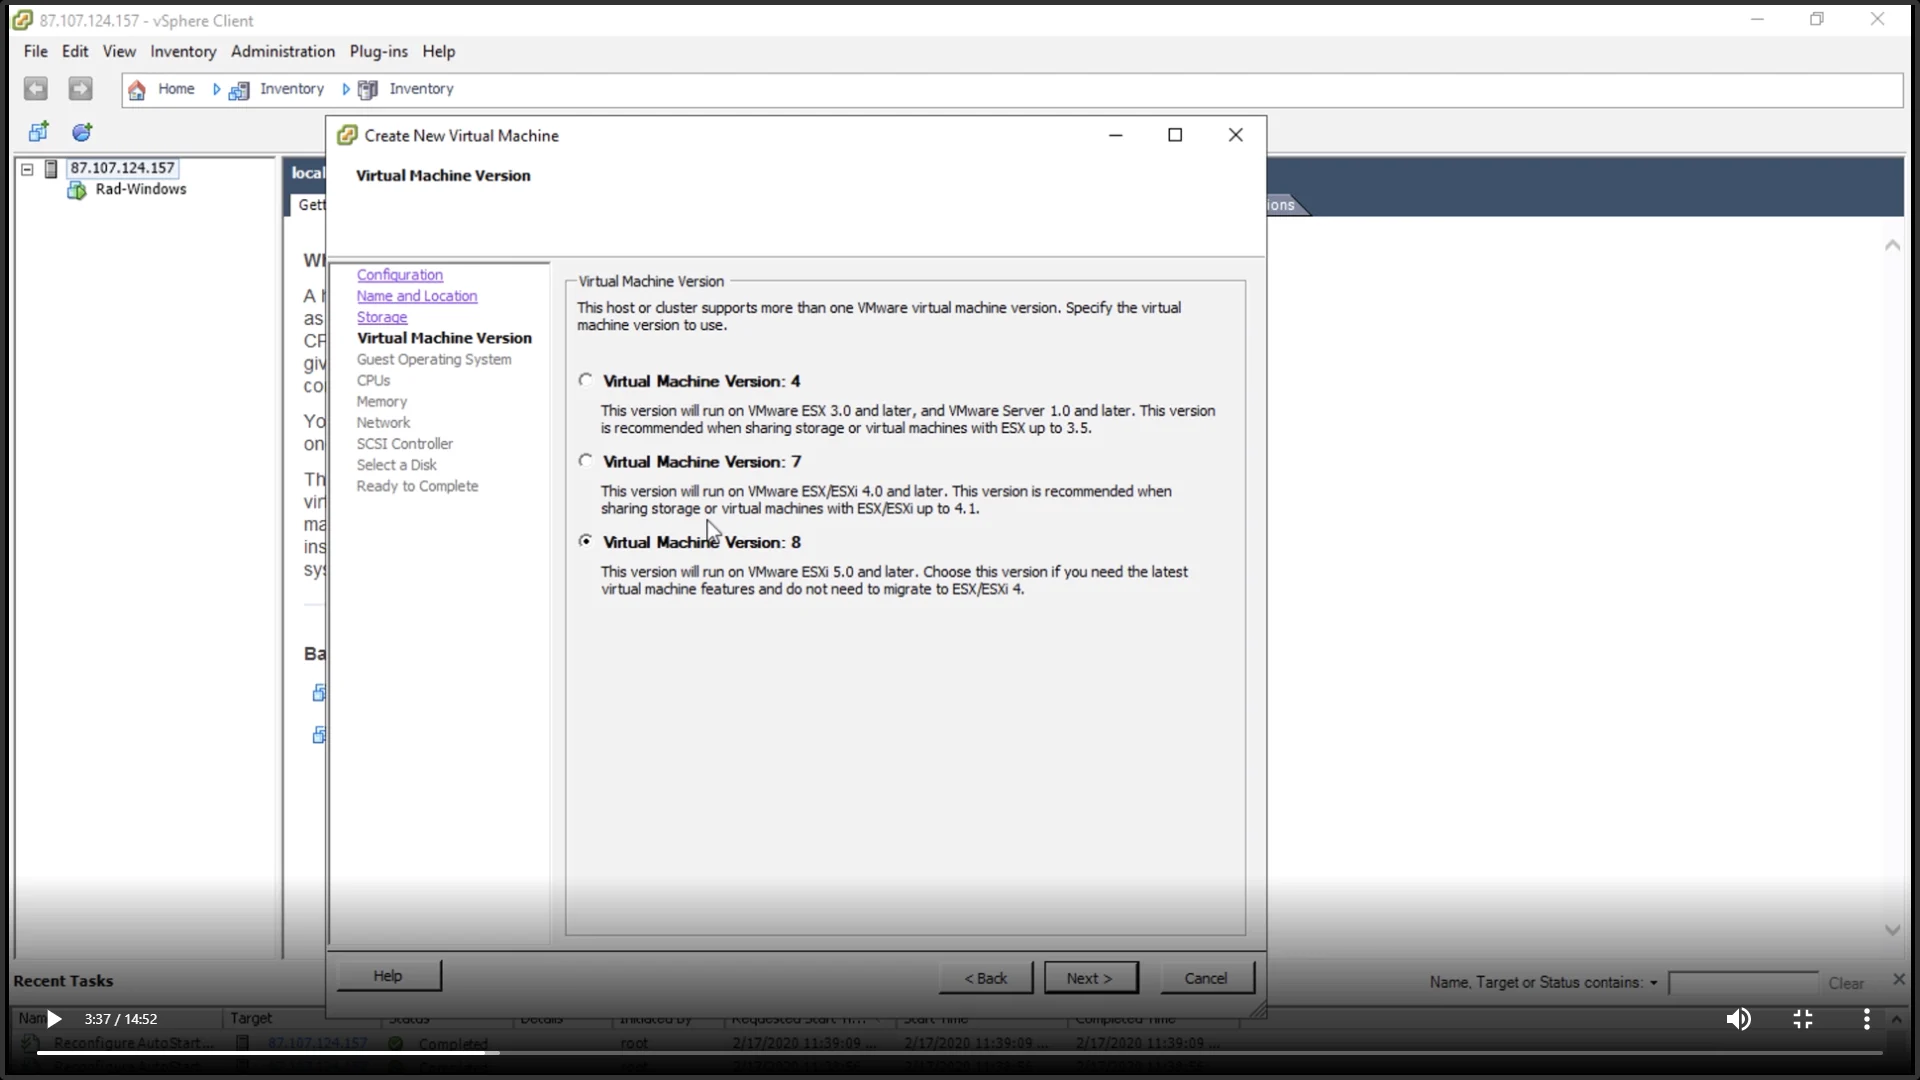Click the Rad-Windows tree item label
1920x1080 pixels.
(141, 189)
